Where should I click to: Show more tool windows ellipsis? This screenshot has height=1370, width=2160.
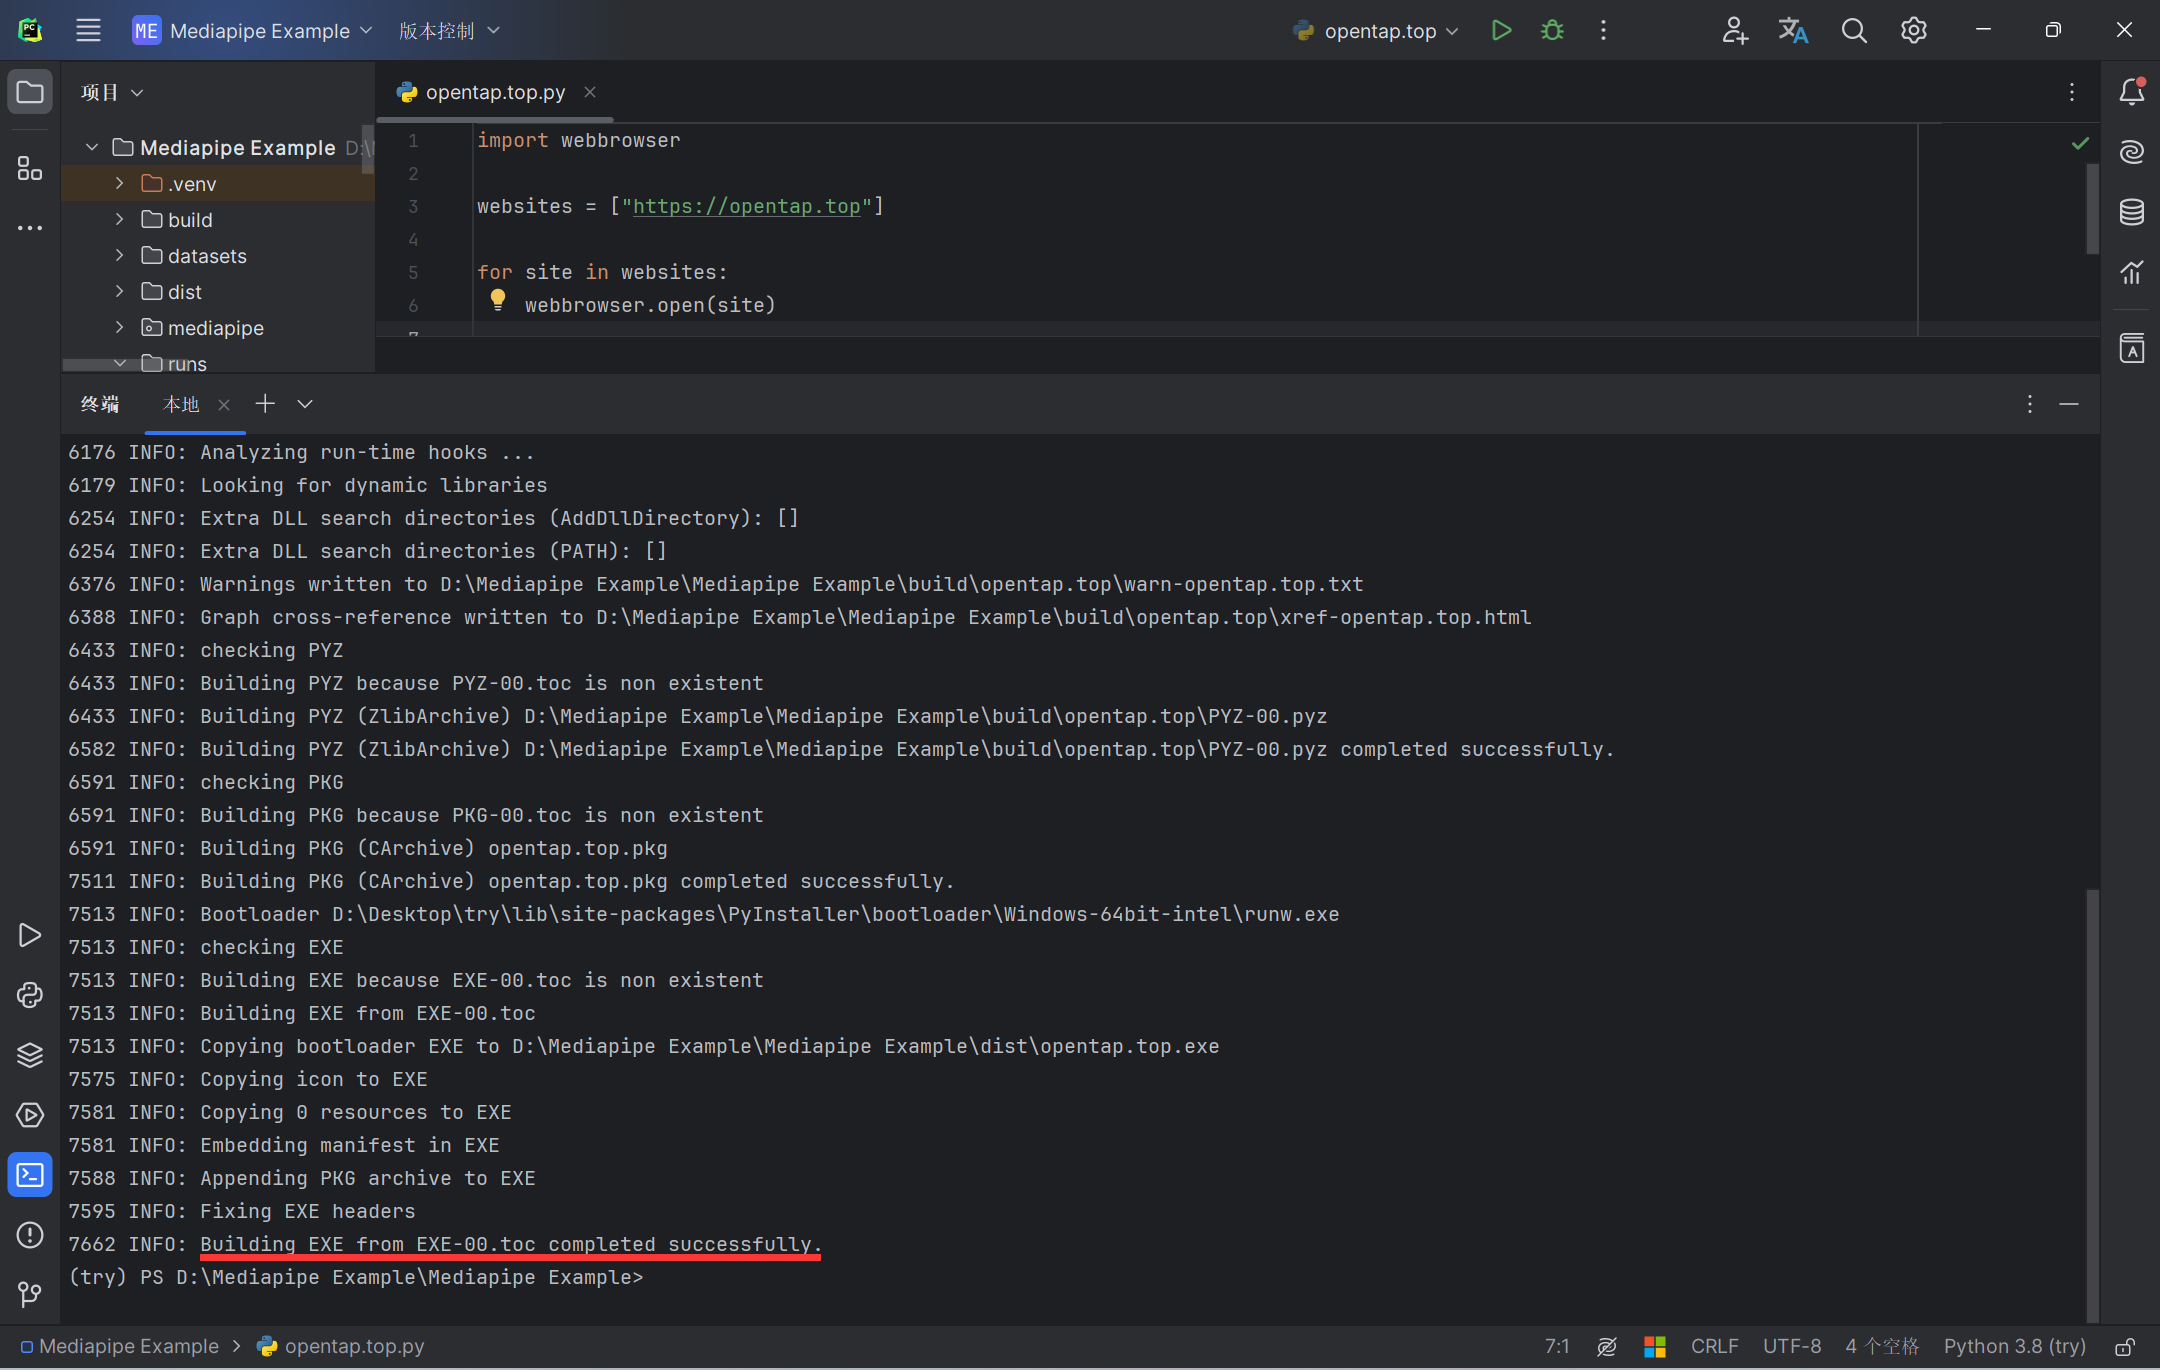(x=30, y=228)
